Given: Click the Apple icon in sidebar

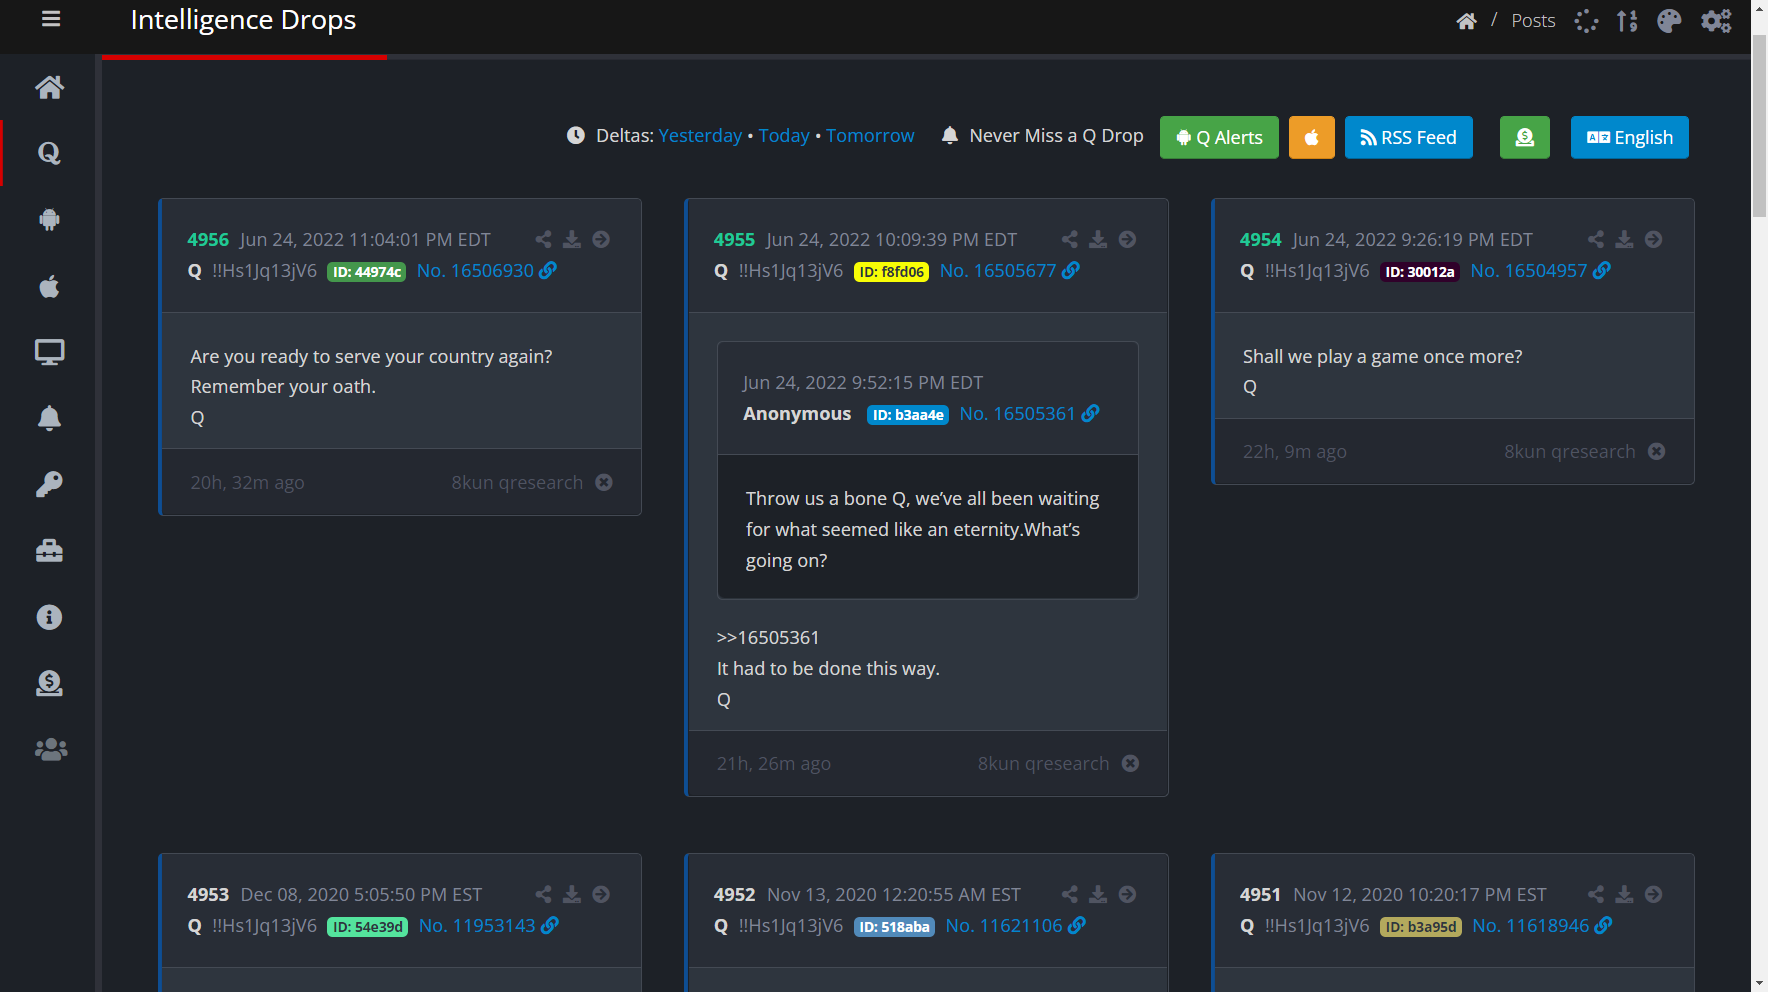Looking at the screenshot, I should click(49, 287).
